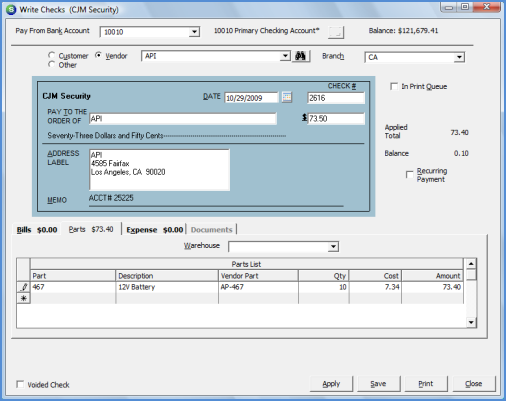This screenshot has width=506, height=401.
Task: Click the asterisk new row icon
Action: click(x=24, y=298)
